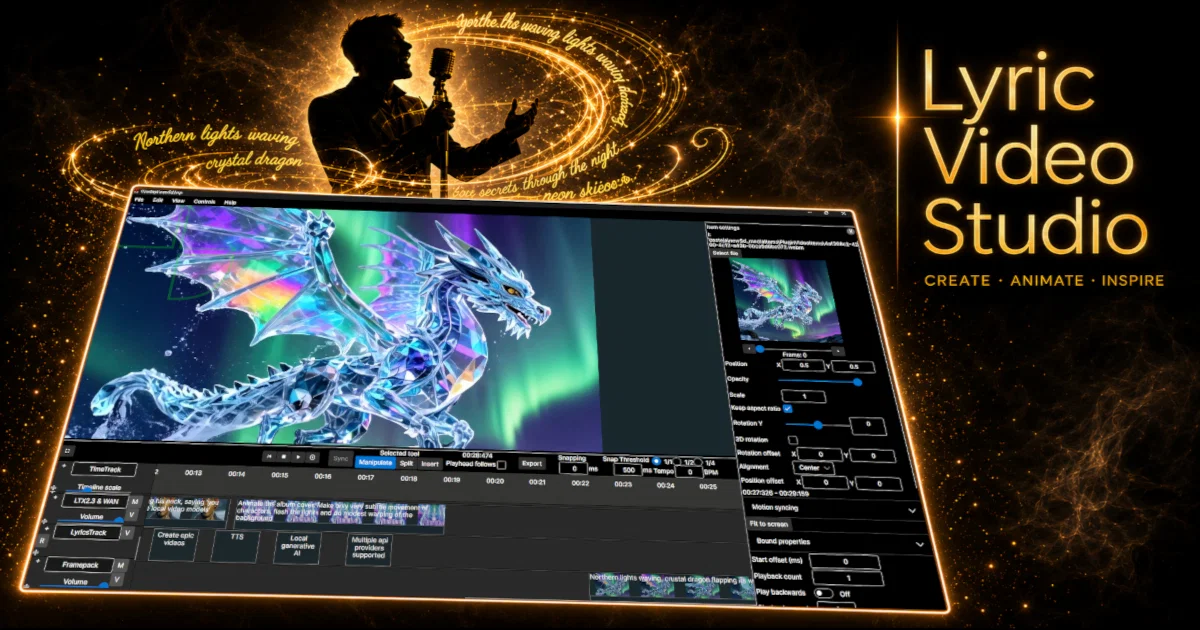
Task: Click the R button left of LyricsTrack
Action: coord(42,540)
